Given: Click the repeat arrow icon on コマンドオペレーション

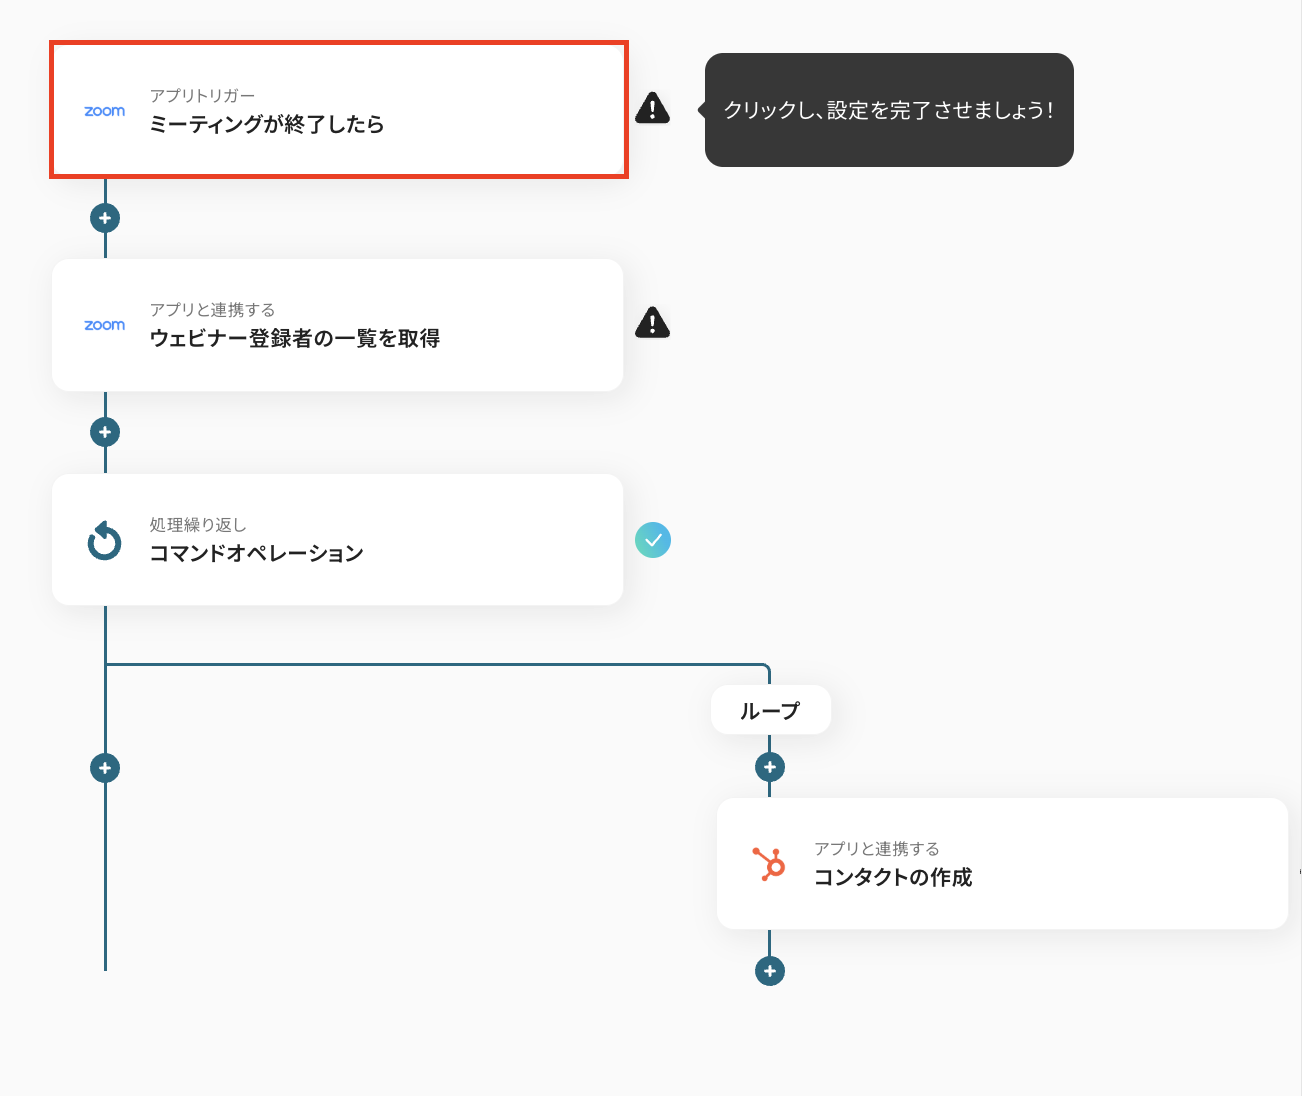Looking at the screenshot, I should 104,540.
